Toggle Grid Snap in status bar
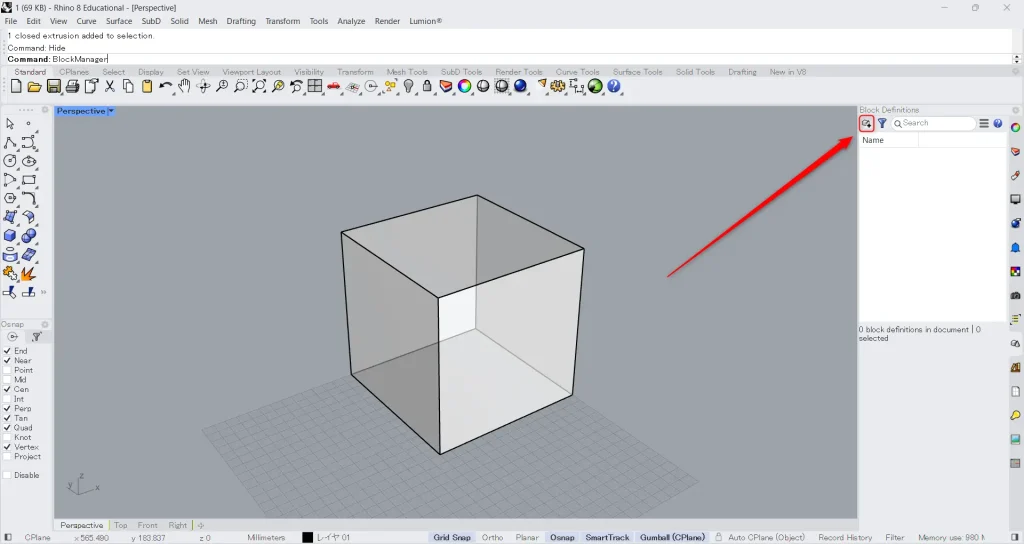 tap(452, 537)
